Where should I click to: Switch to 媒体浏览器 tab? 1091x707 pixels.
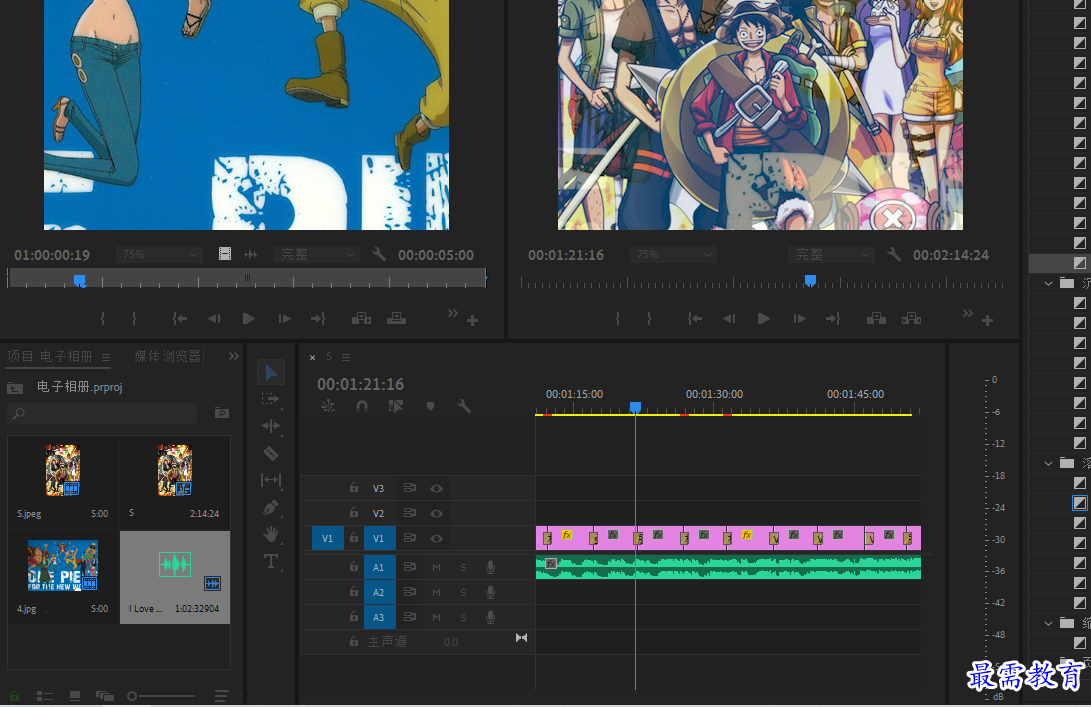[x=167, y=356]
